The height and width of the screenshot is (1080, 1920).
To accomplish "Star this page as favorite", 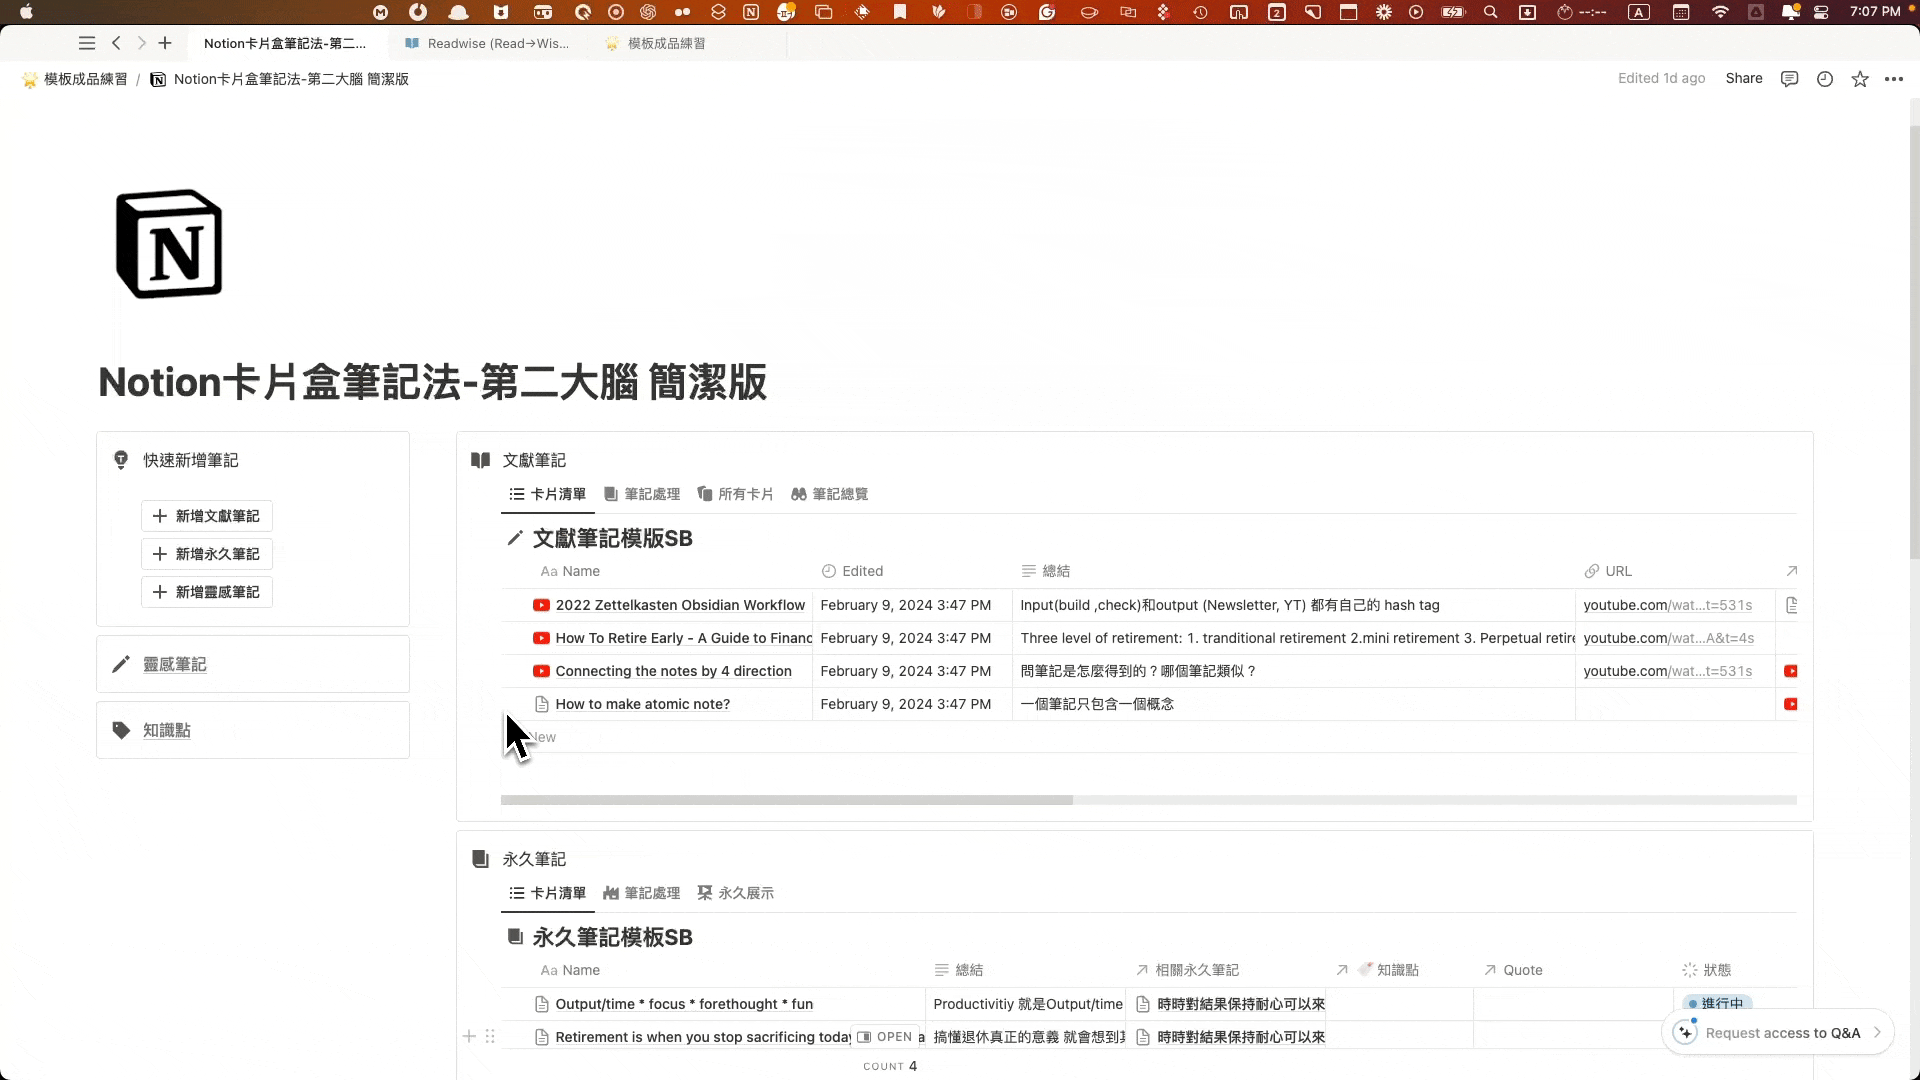I will 1859,79.
